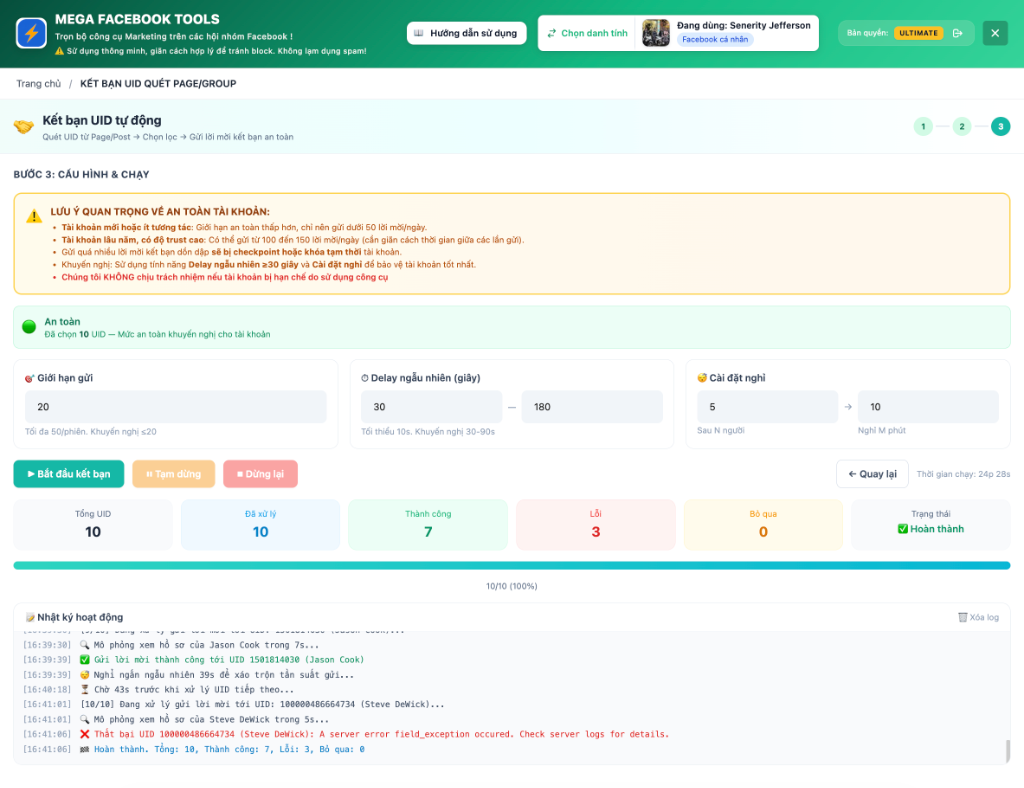
Task: Click the Senerity Jefferson profile avatar
Action: click(656, 33)
